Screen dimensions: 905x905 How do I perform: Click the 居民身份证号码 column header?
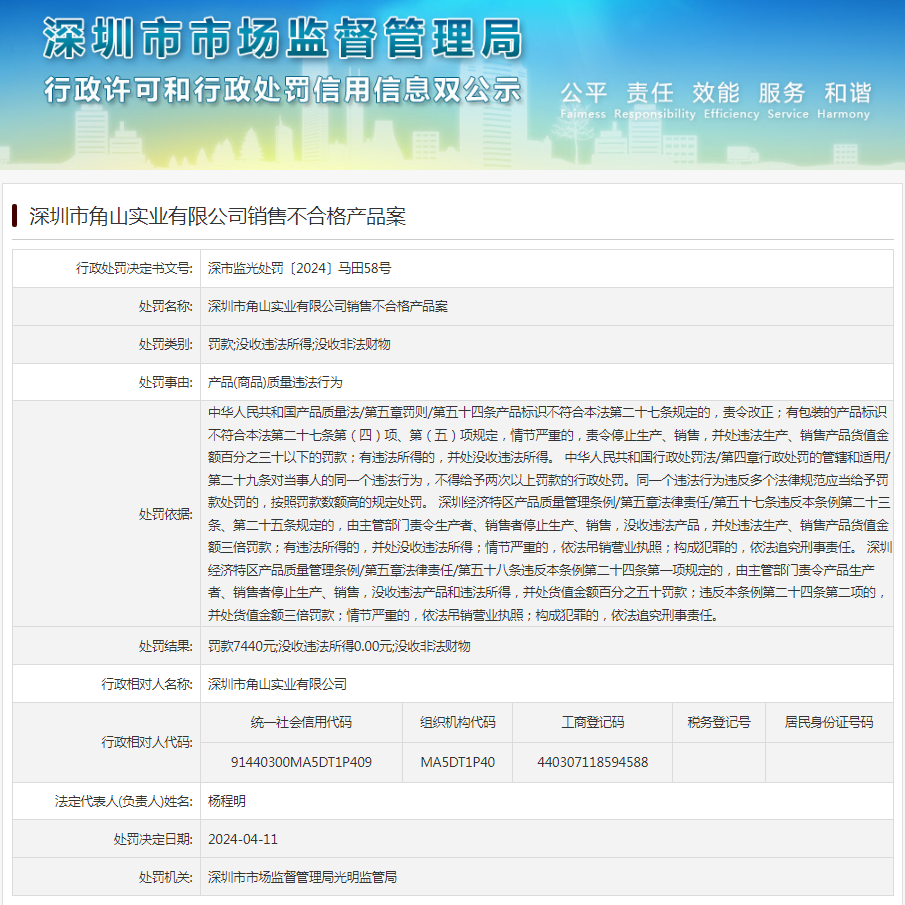point(829,722)
